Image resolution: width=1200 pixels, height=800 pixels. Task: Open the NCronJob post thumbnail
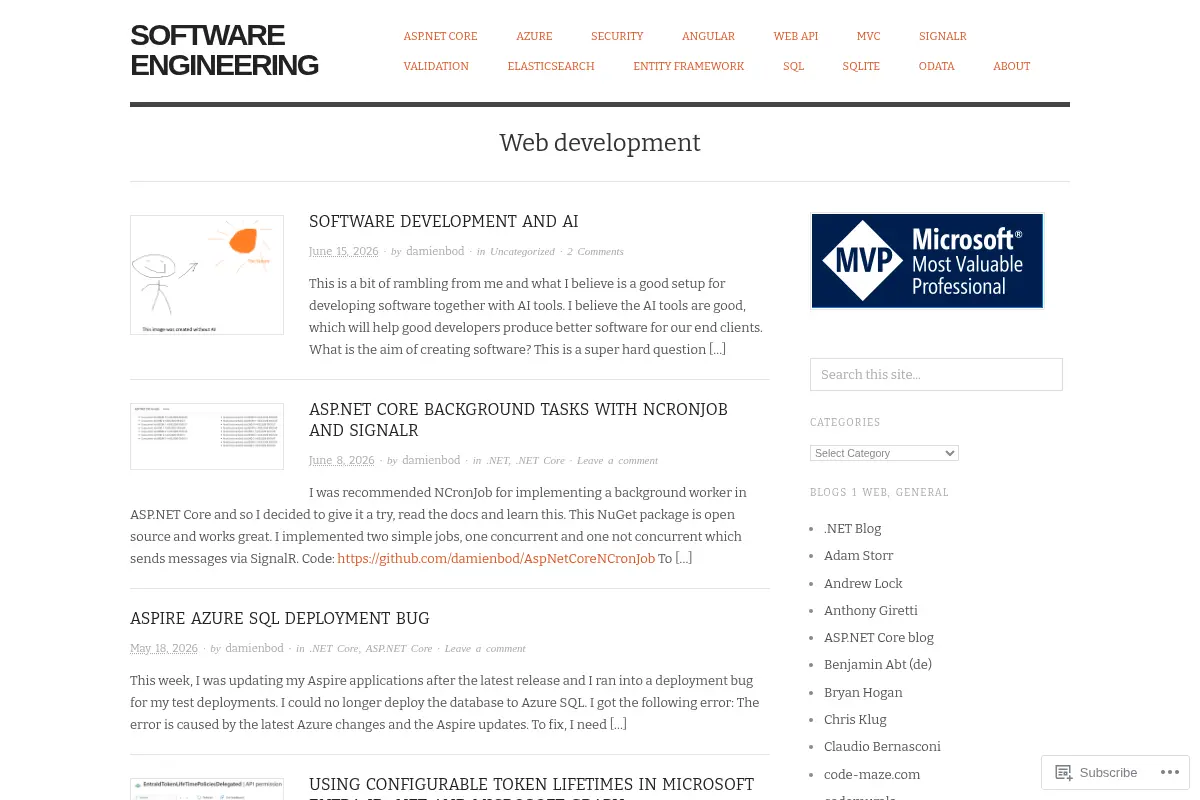207,436
